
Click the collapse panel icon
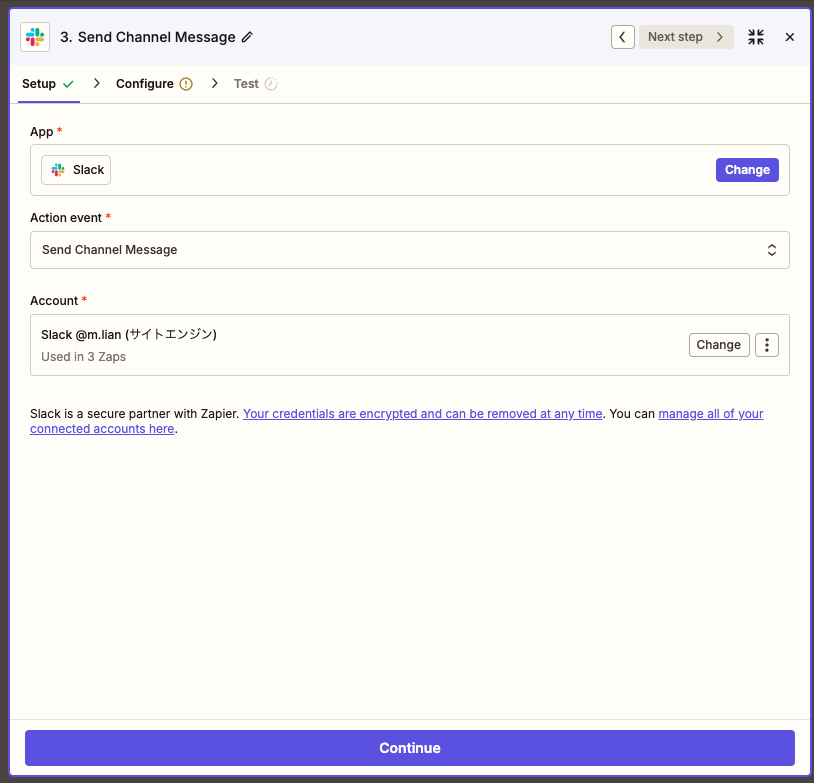756,37
